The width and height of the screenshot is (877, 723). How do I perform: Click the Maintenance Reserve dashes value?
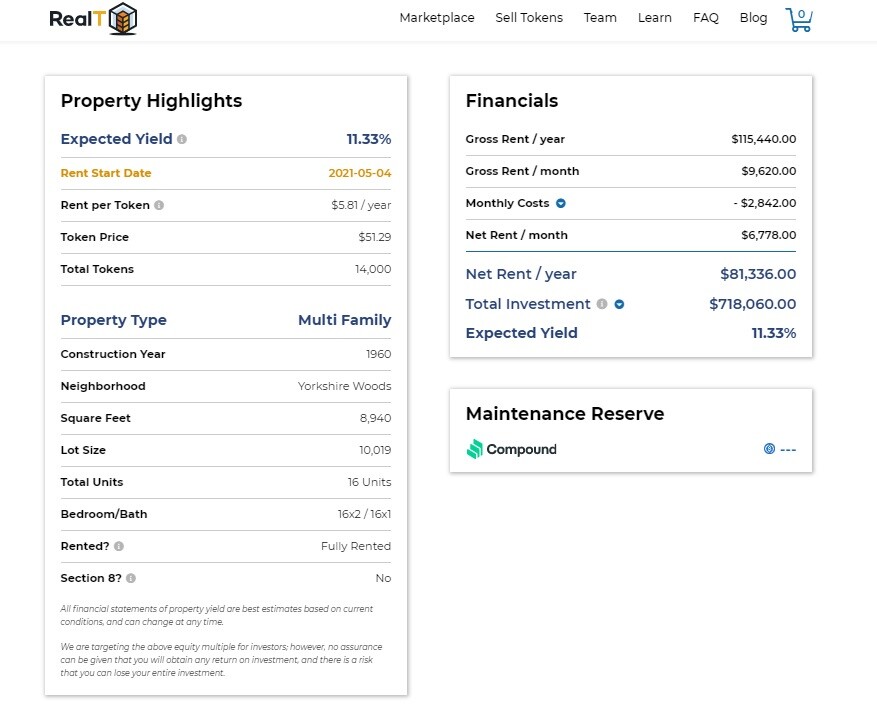[x=788, y=450]
